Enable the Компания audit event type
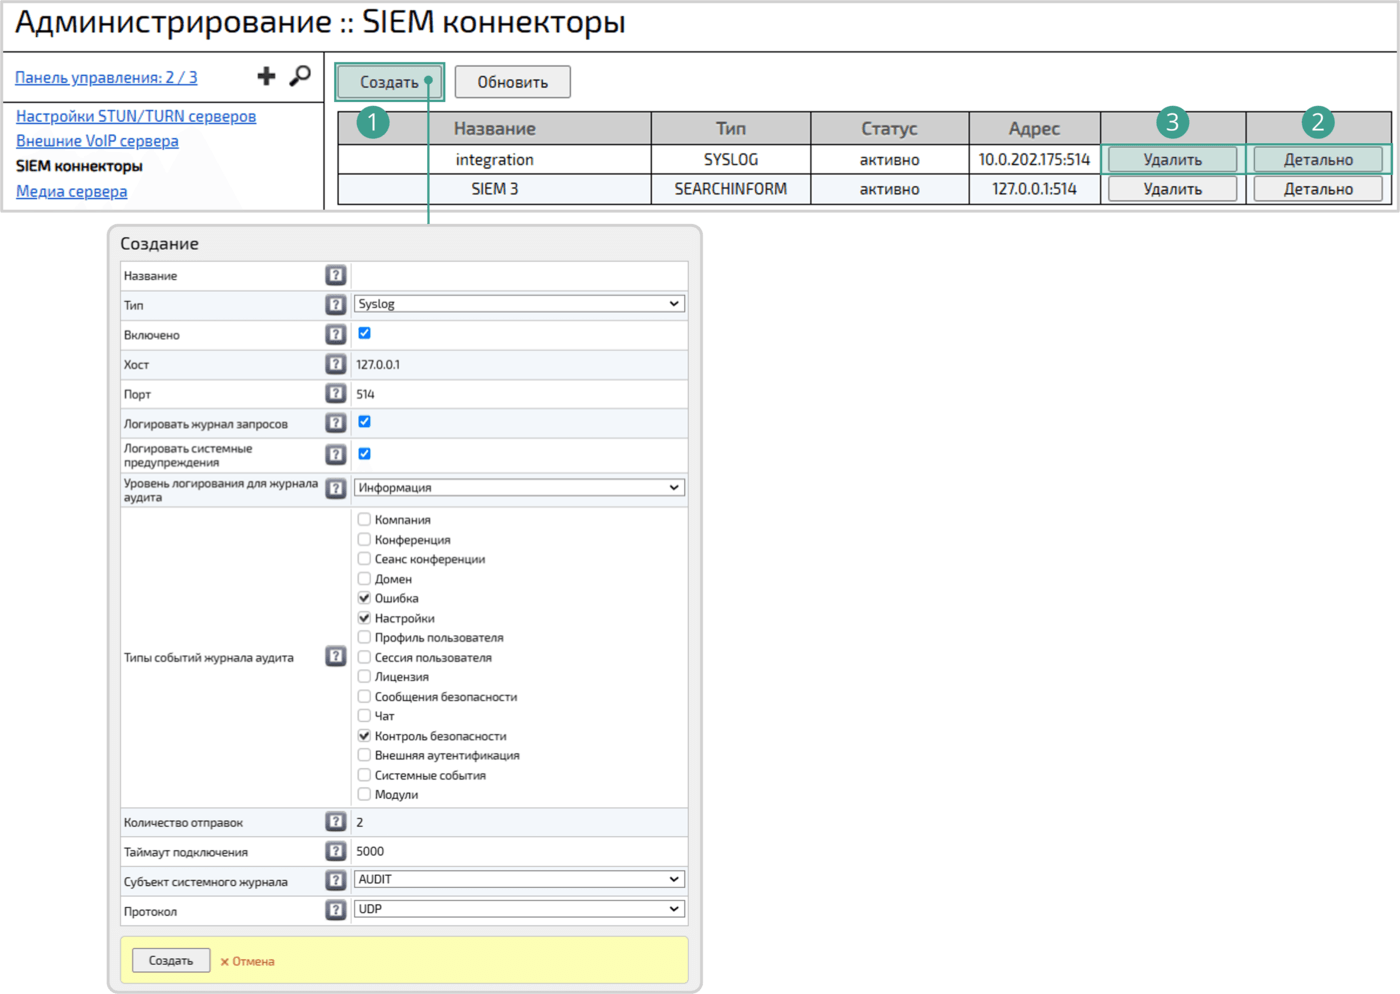Screen dimensions: 1400x994 [364, 519]
